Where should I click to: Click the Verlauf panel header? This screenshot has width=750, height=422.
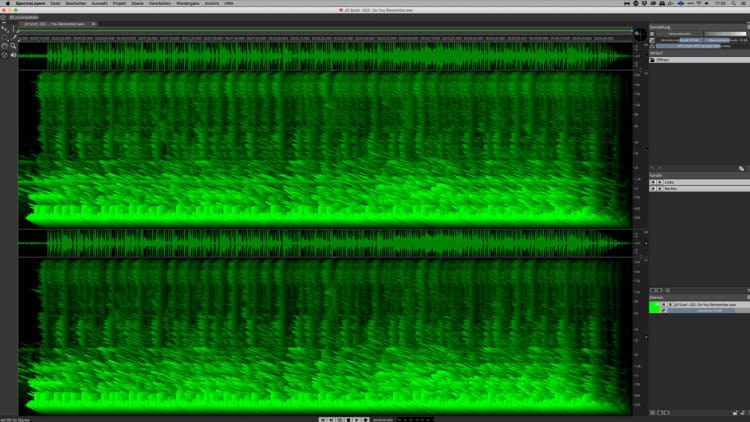click(699, 53)
